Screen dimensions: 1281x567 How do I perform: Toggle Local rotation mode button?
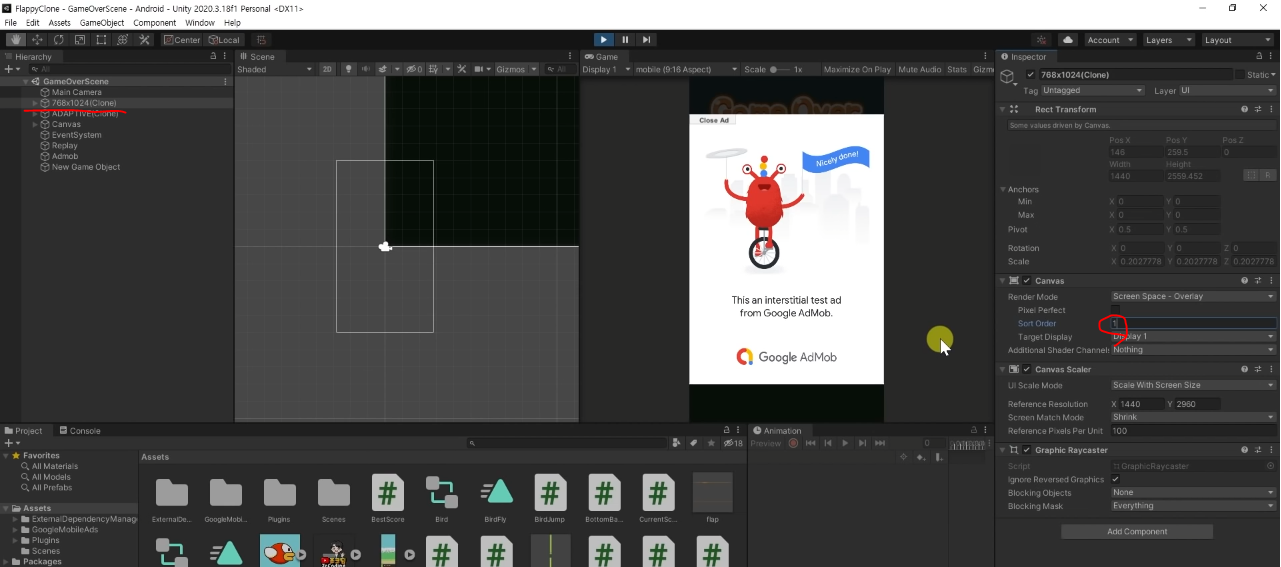coord(224,40)
